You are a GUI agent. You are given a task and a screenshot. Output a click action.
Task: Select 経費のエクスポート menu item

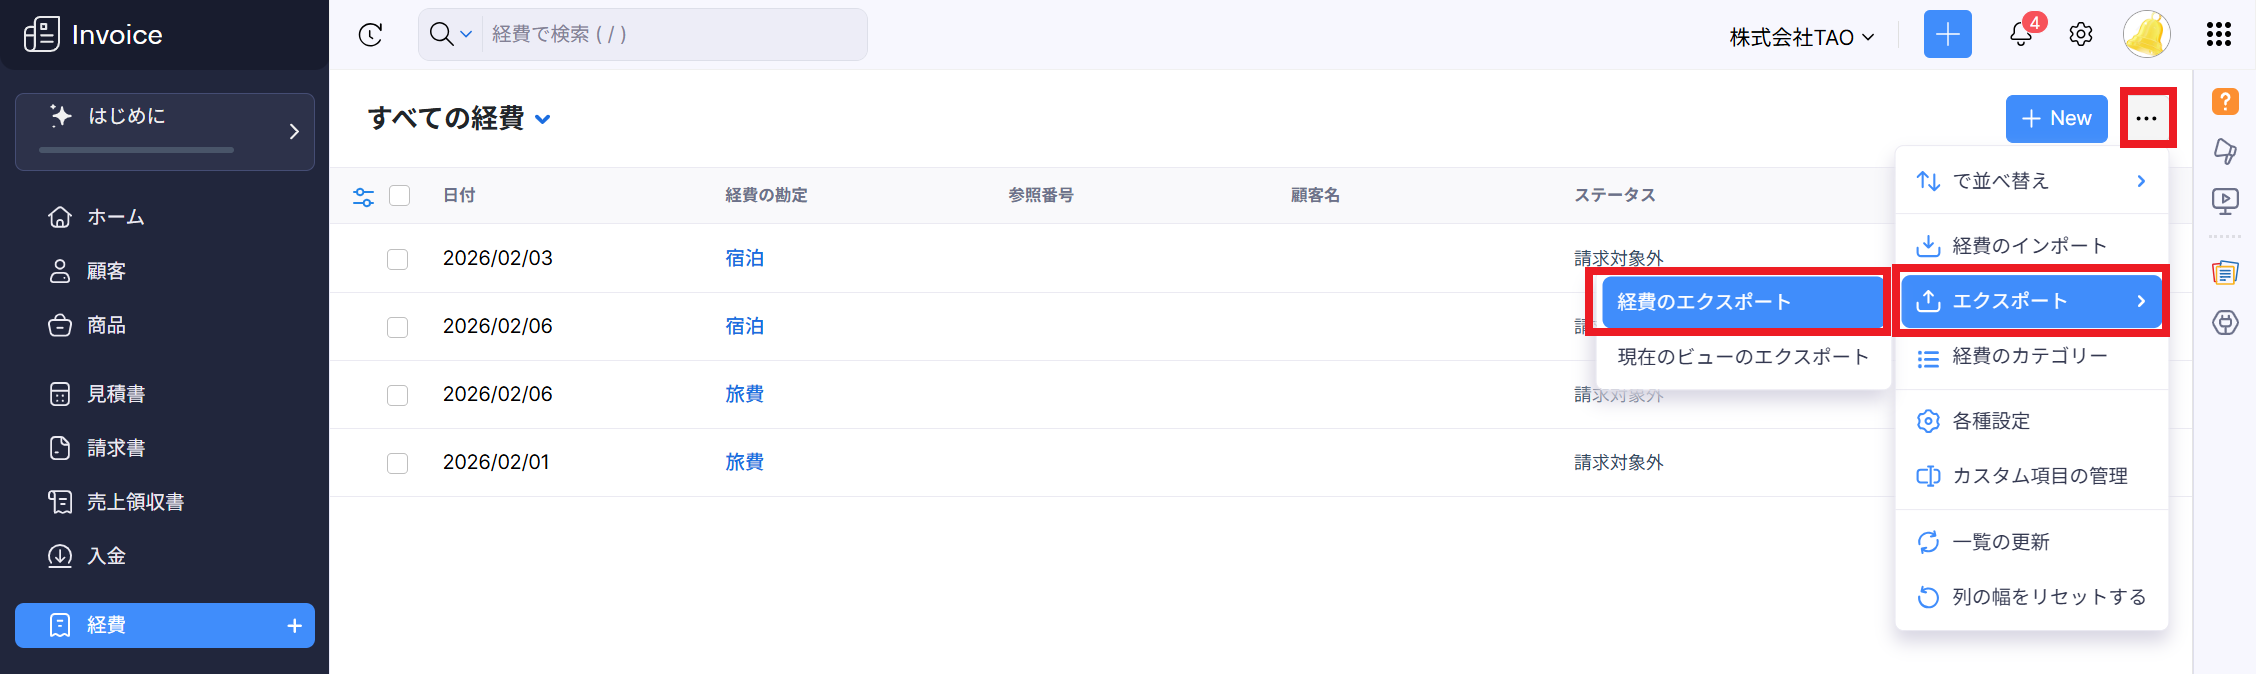click(x=1741, y=302)
